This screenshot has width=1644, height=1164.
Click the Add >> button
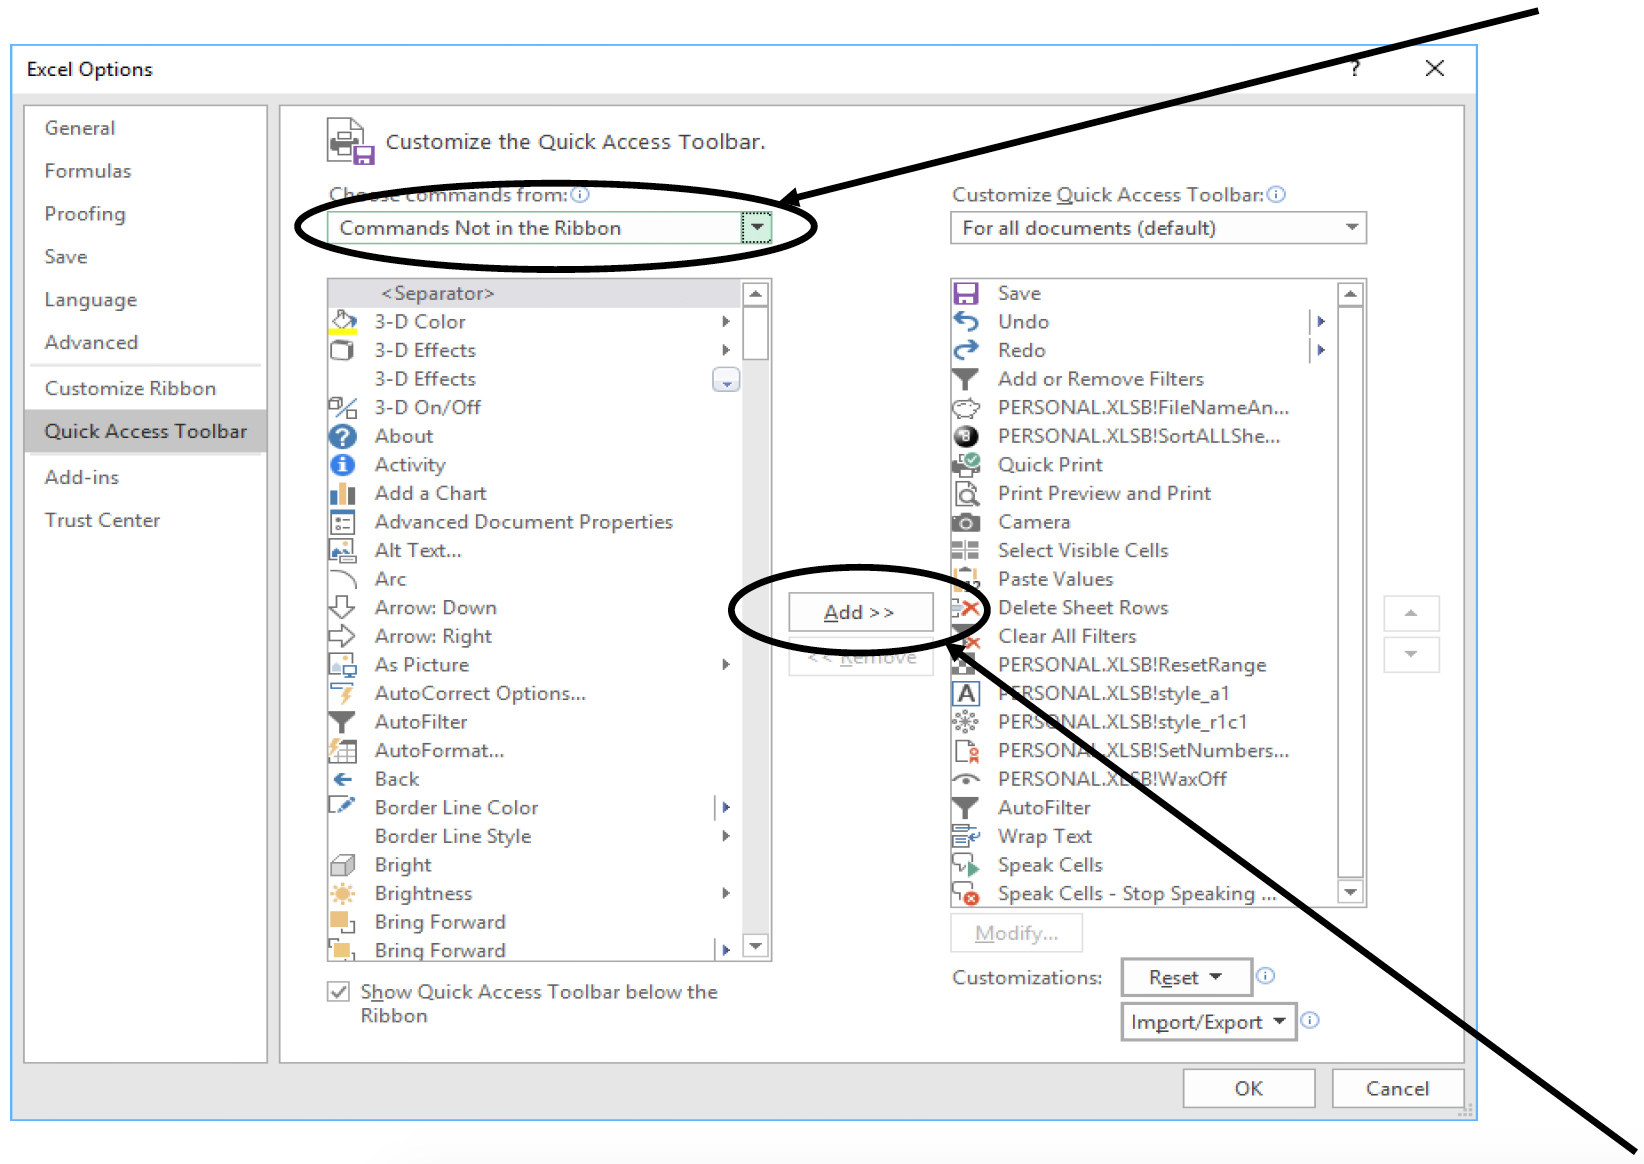click(x=860, y=612)
